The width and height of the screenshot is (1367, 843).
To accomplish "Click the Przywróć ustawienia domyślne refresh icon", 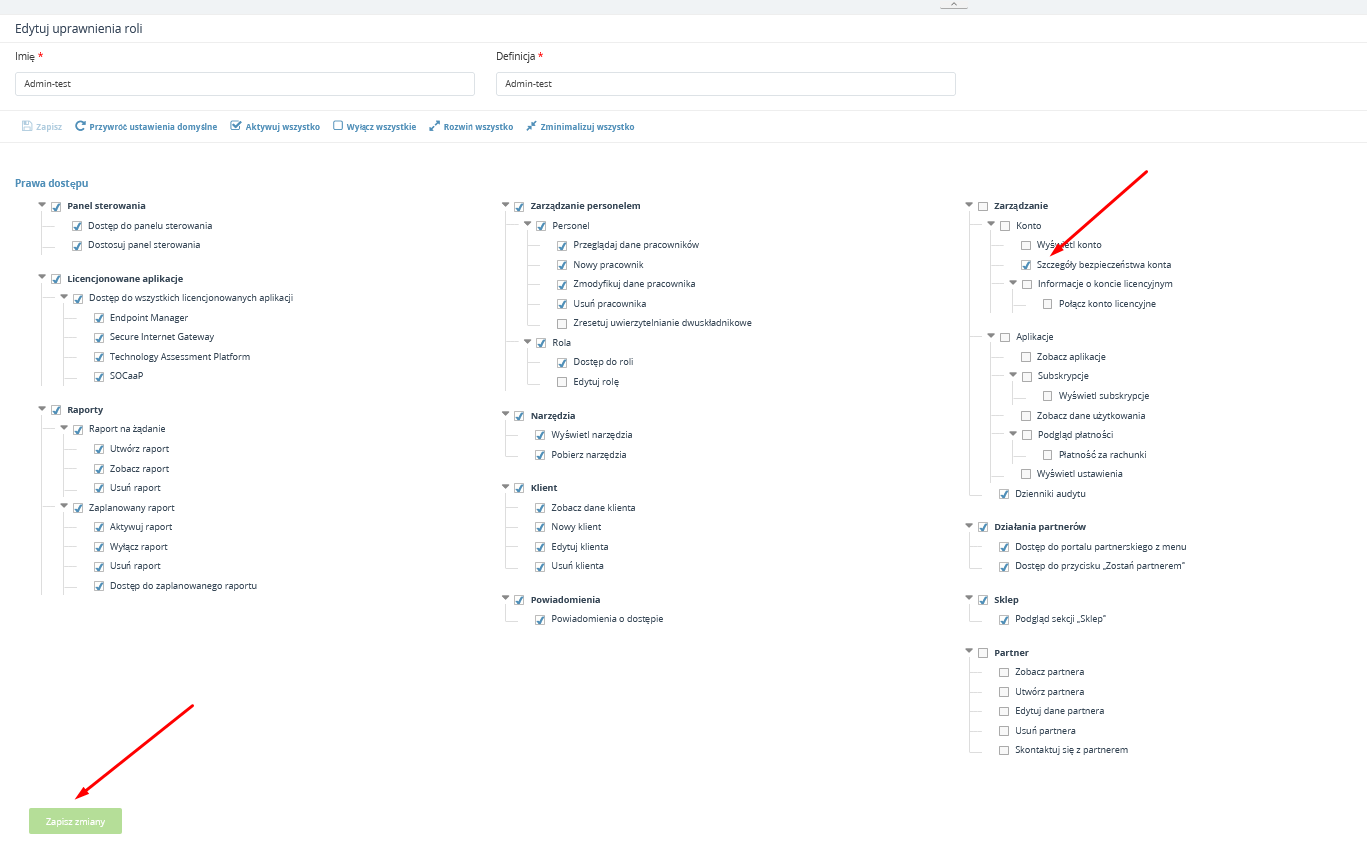I will [x=80, y=127].
